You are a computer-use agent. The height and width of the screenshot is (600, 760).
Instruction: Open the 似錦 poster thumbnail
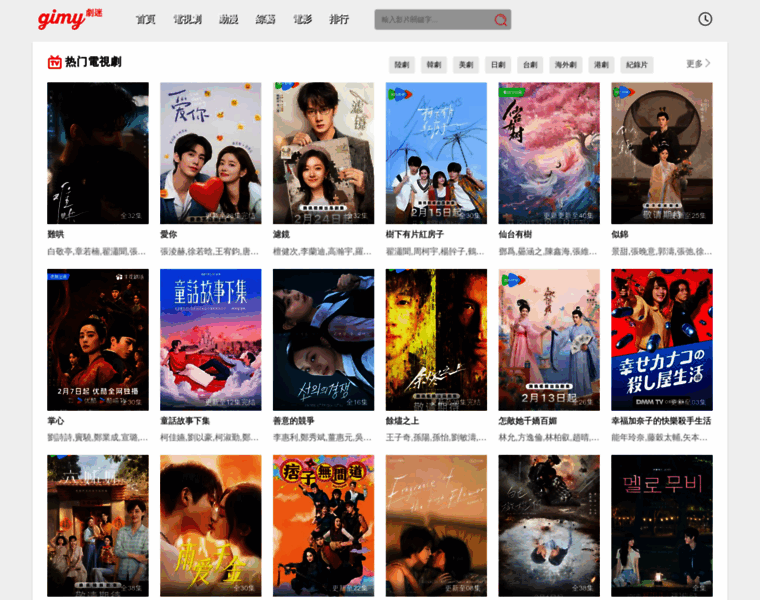click(662, 153)
